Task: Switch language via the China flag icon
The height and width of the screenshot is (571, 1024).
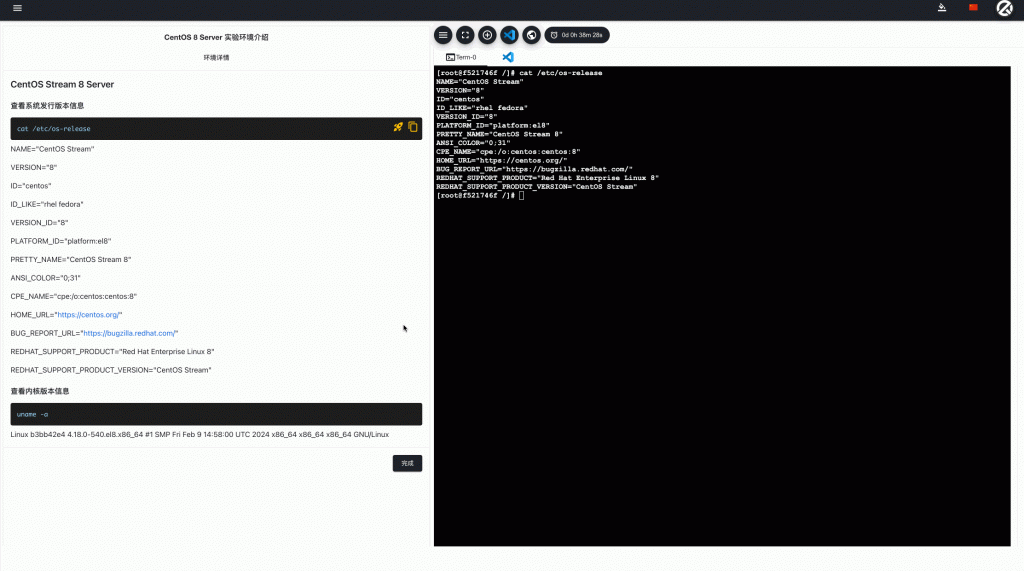Action: click(x=973, y=8)
